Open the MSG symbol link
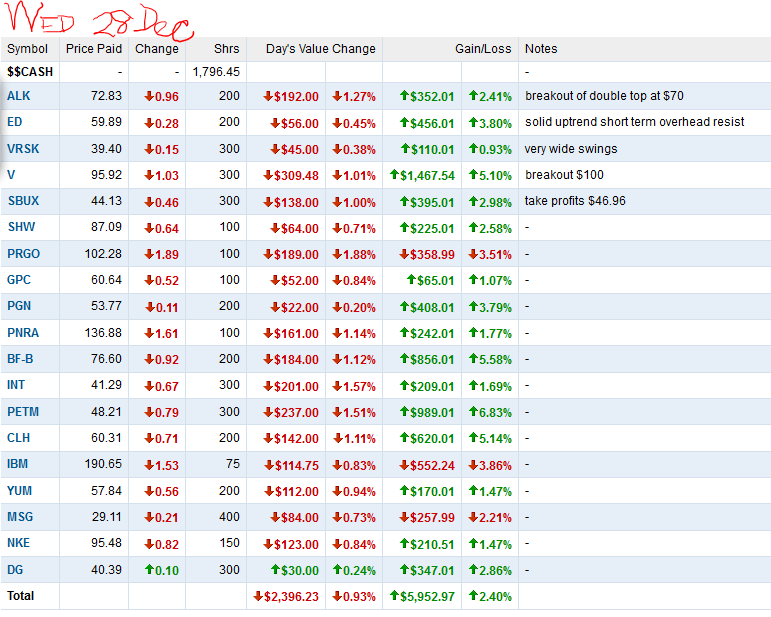Viewport: 771px width, 617px height. click(20, 517)
